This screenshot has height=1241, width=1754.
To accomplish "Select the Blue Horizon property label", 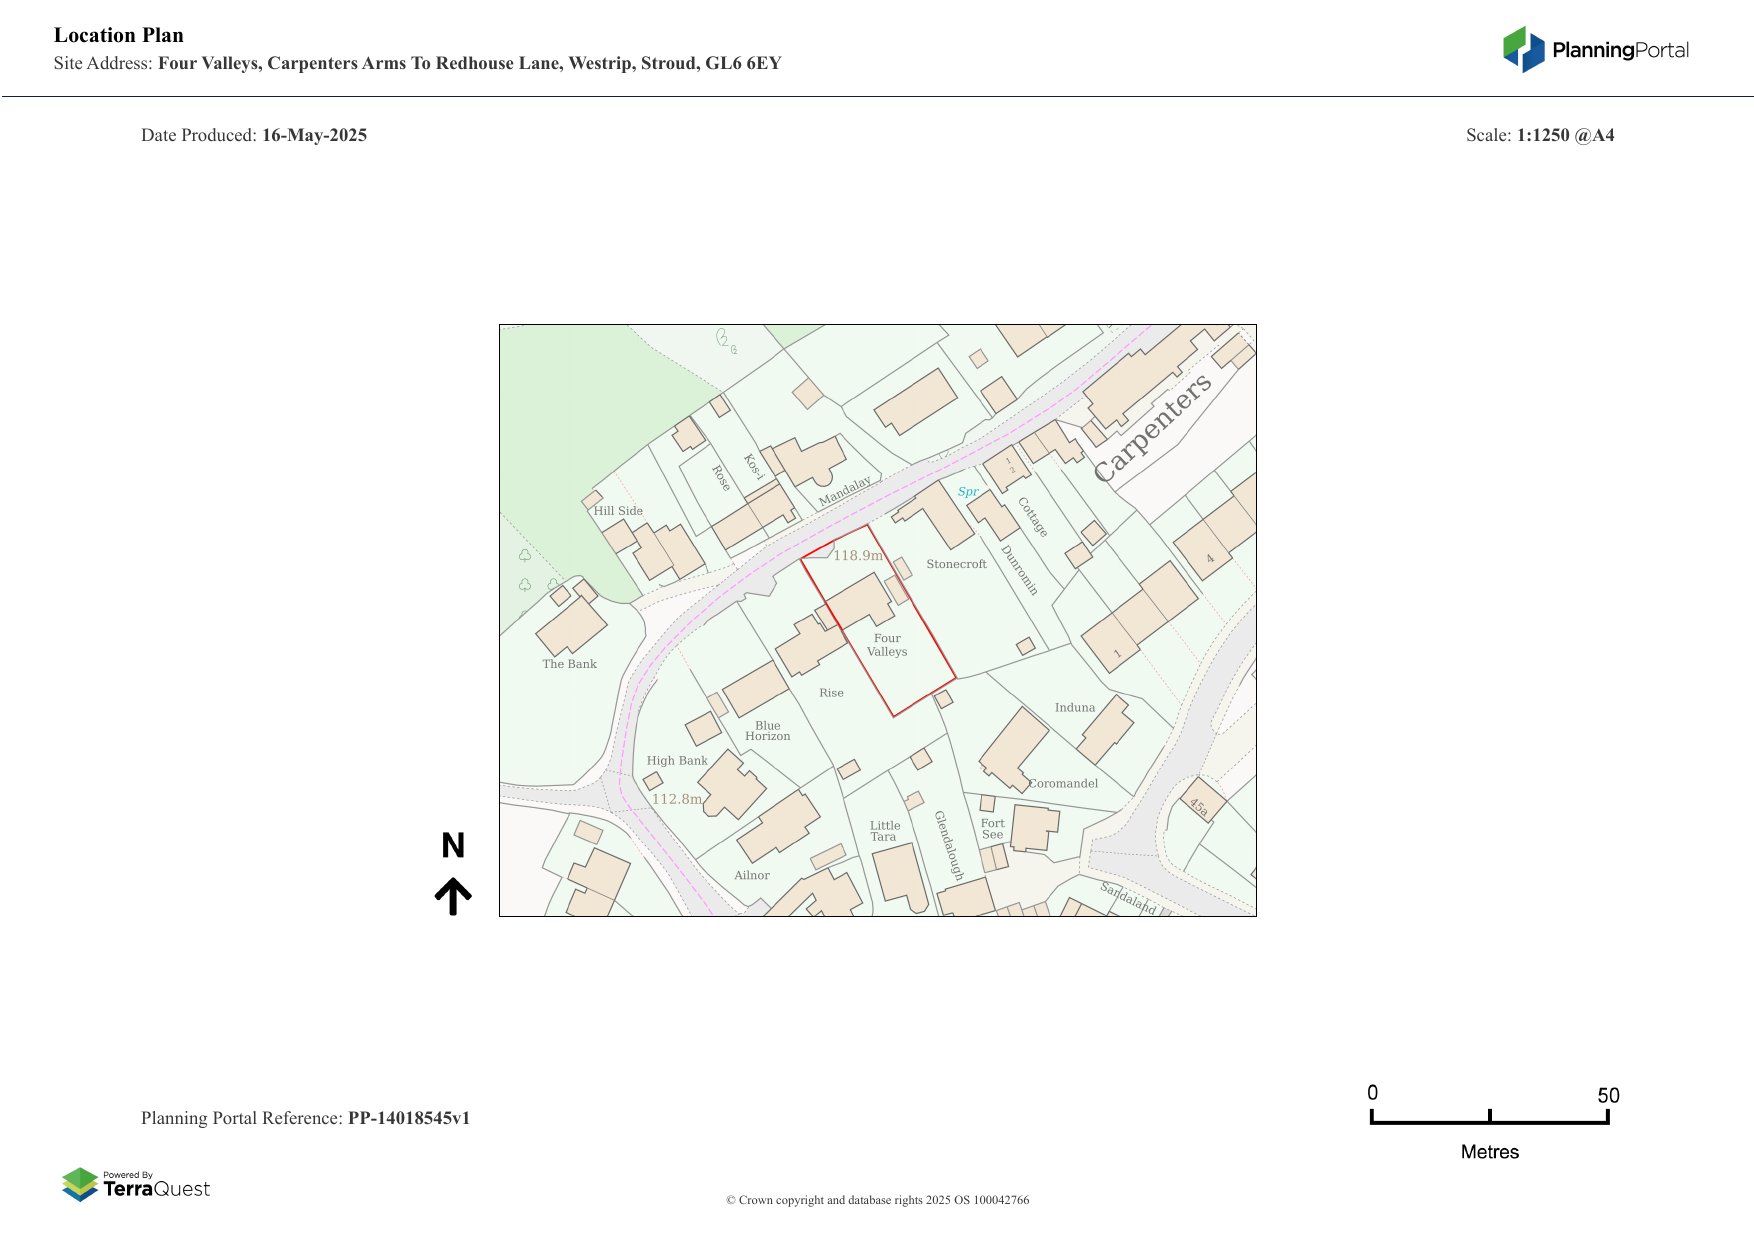I will click(767, 731).
